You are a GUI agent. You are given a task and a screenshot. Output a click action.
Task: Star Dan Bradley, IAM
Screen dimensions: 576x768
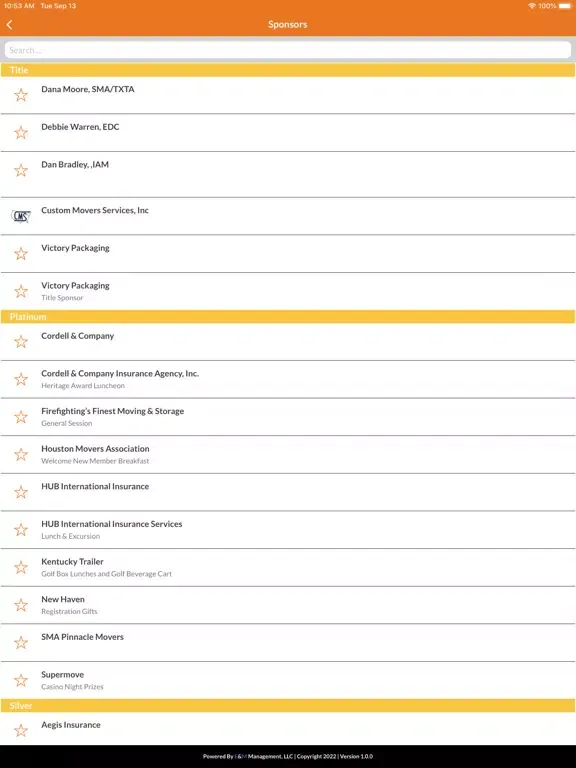point(21,170)
